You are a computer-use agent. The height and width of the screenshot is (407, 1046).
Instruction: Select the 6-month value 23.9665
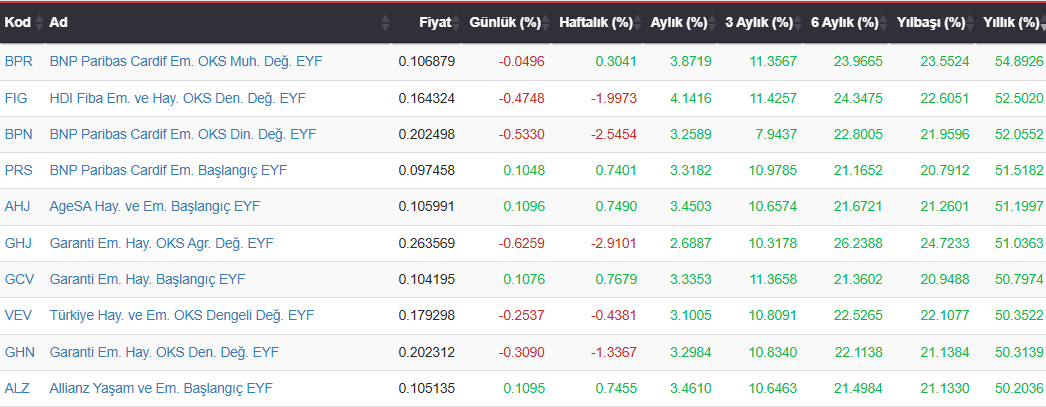point(858,61)
